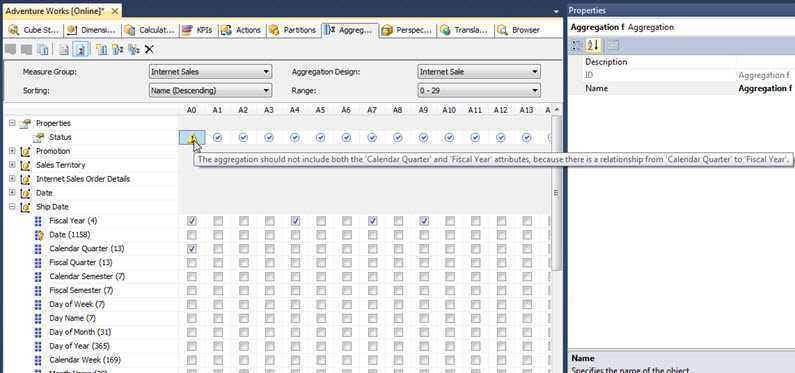Click the greyed Usage Based Optimization toolbar icon

coord(26,49)
